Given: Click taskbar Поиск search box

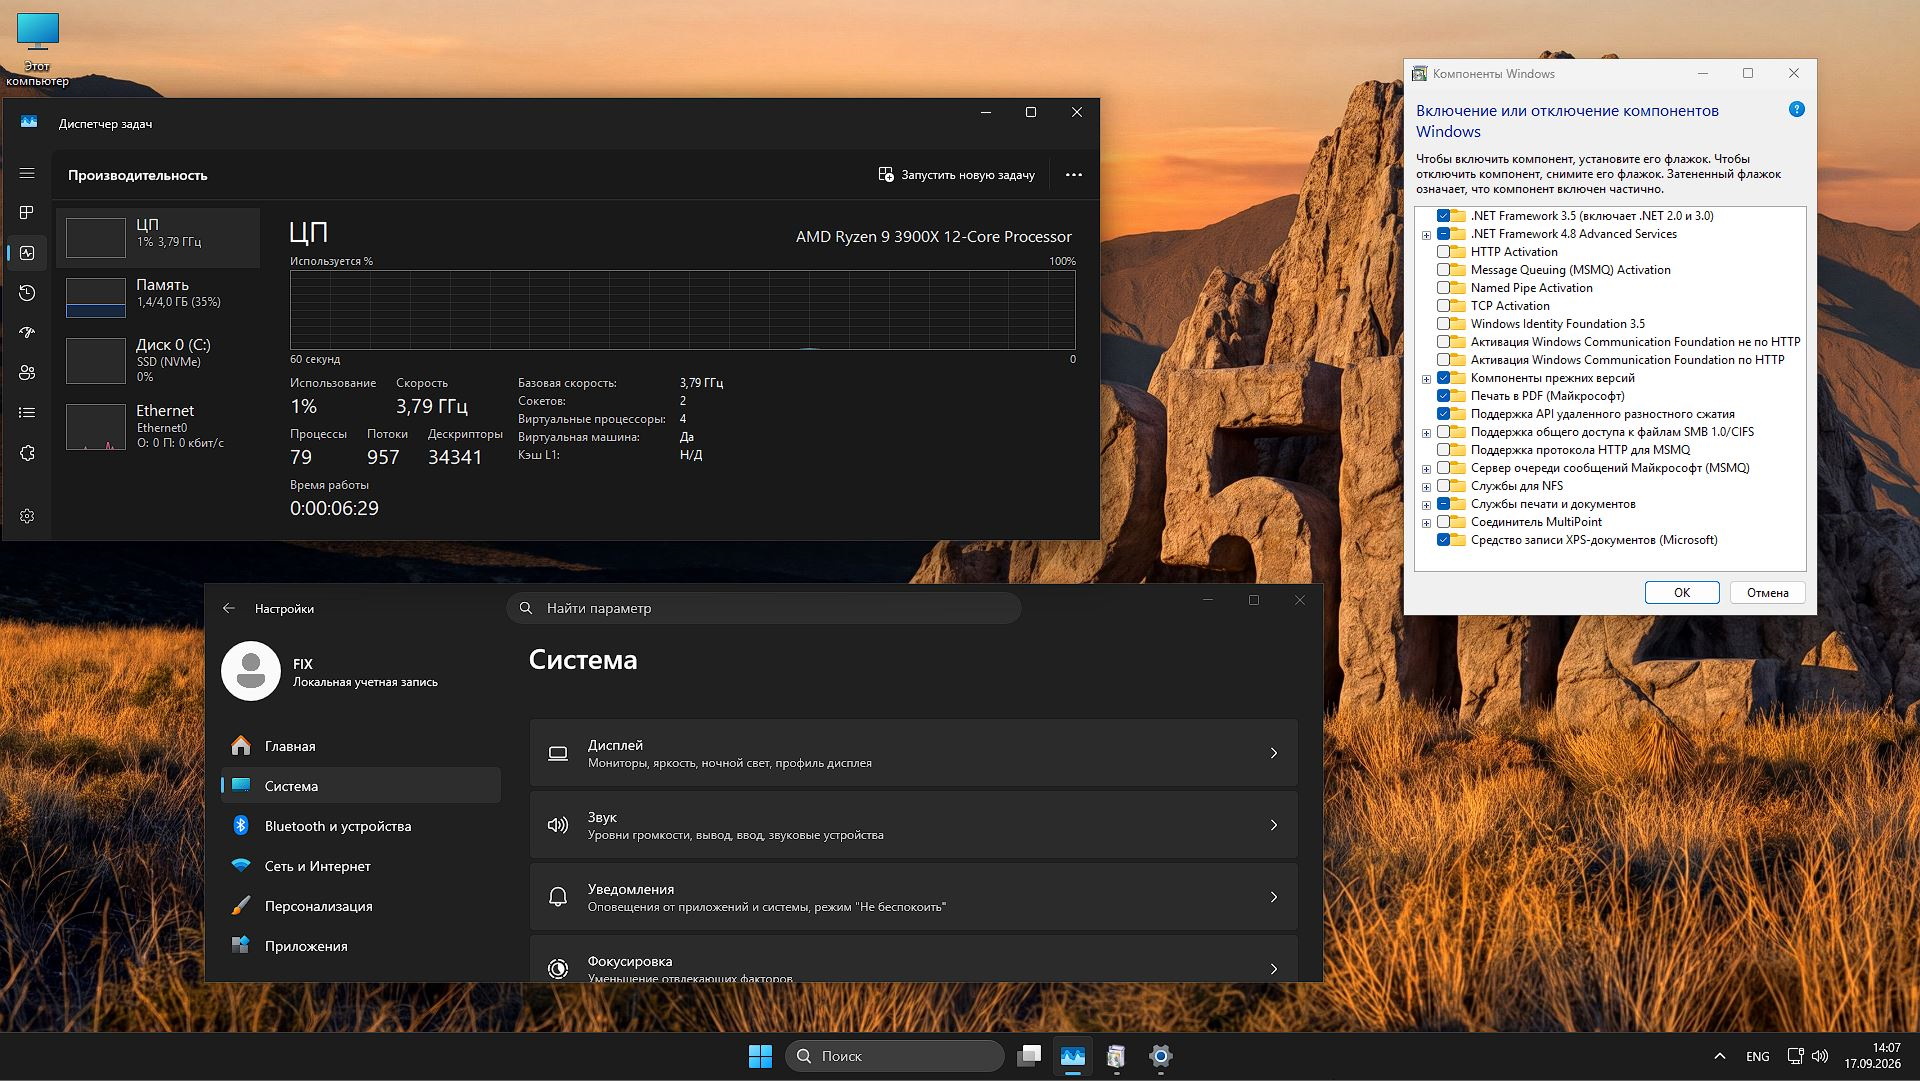Looking at the screenshot, I should tap(894, 1056).
